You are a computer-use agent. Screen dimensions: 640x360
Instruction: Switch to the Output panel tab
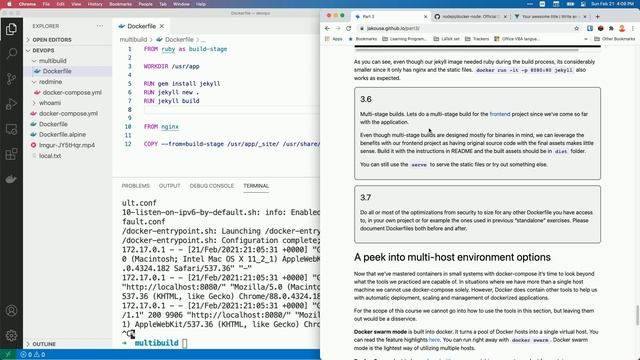(x=169, y=186)
